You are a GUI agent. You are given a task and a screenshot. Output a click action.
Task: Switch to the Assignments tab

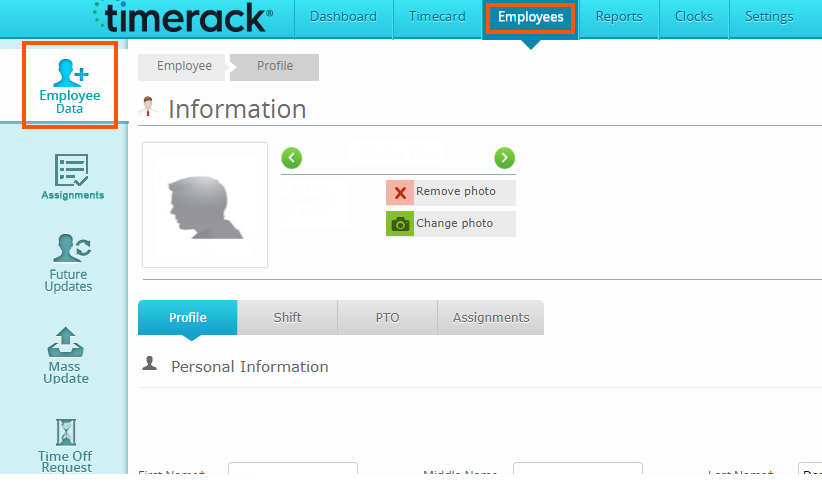pos(491,317)
